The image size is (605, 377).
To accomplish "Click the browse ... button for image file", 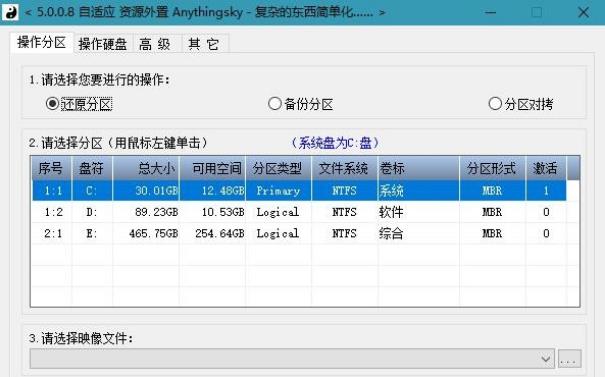I will tap(570, 359).
